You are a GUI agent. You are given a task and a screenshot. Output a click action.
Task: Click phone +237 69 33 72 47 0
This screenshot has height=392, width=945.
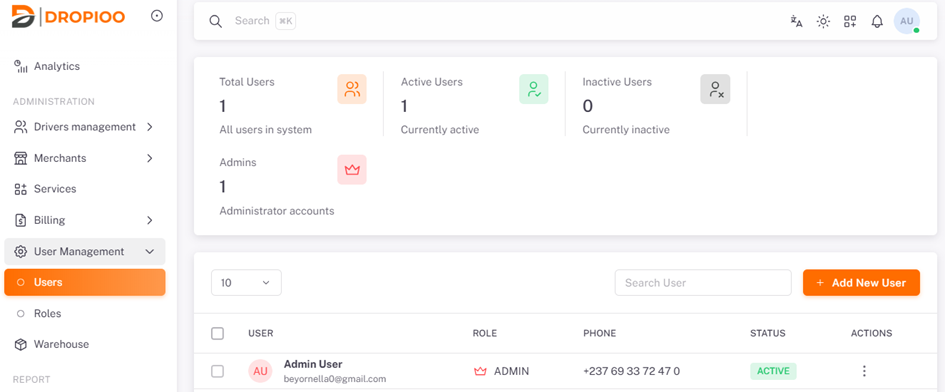click(632, 371)
